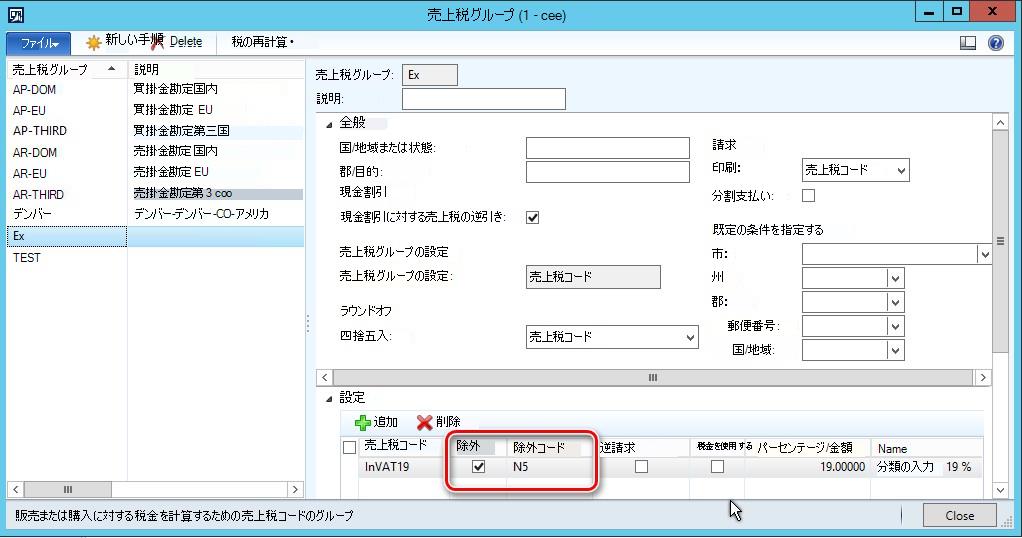
Task: Click 国/地域または状態 input field
Action: coord(607,147)
